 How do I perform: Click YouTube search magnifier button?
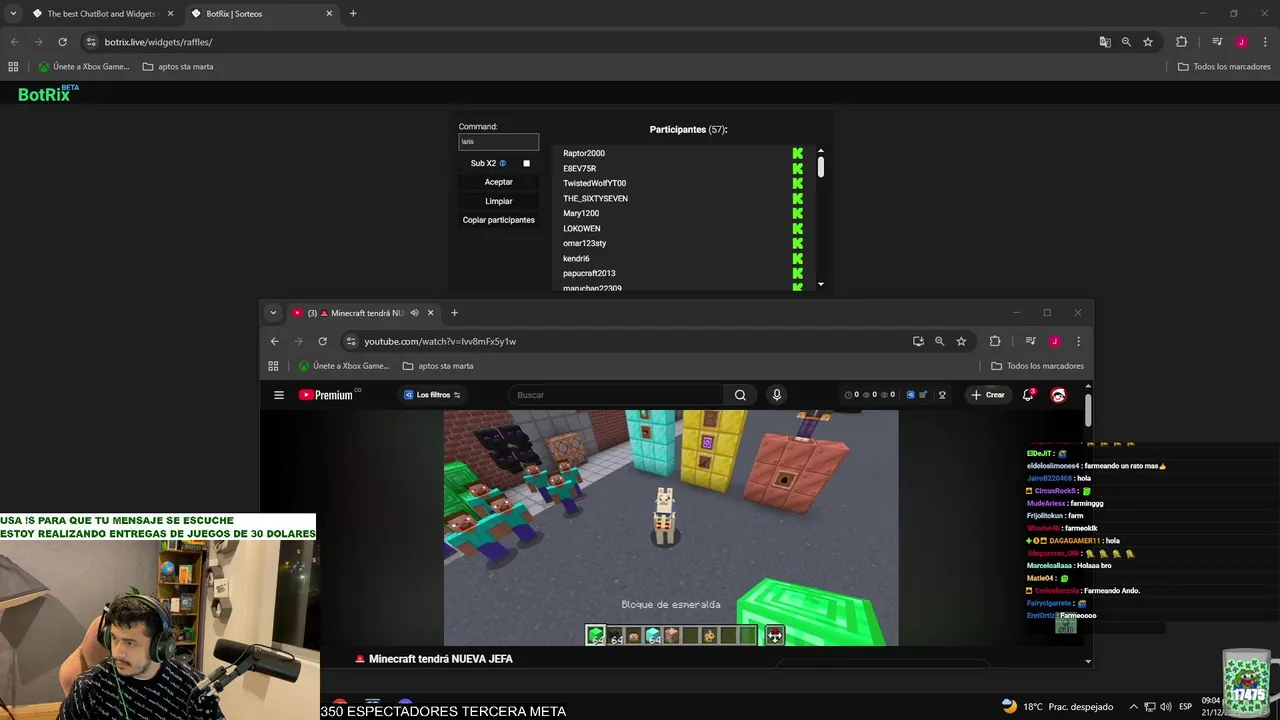point(740,395)
